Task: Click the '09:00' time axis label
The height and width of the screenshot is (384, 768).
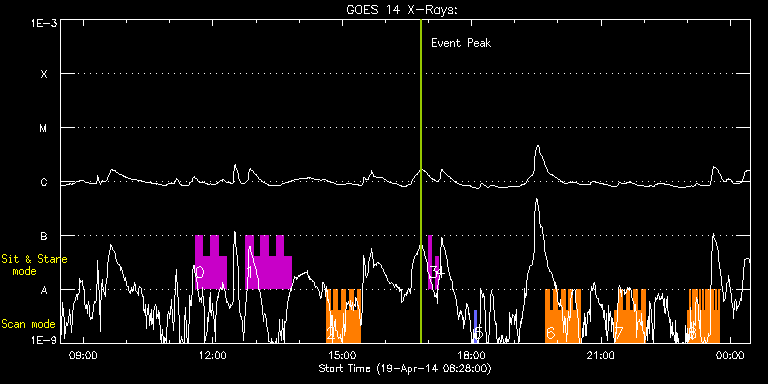Action: coord(83,356)
